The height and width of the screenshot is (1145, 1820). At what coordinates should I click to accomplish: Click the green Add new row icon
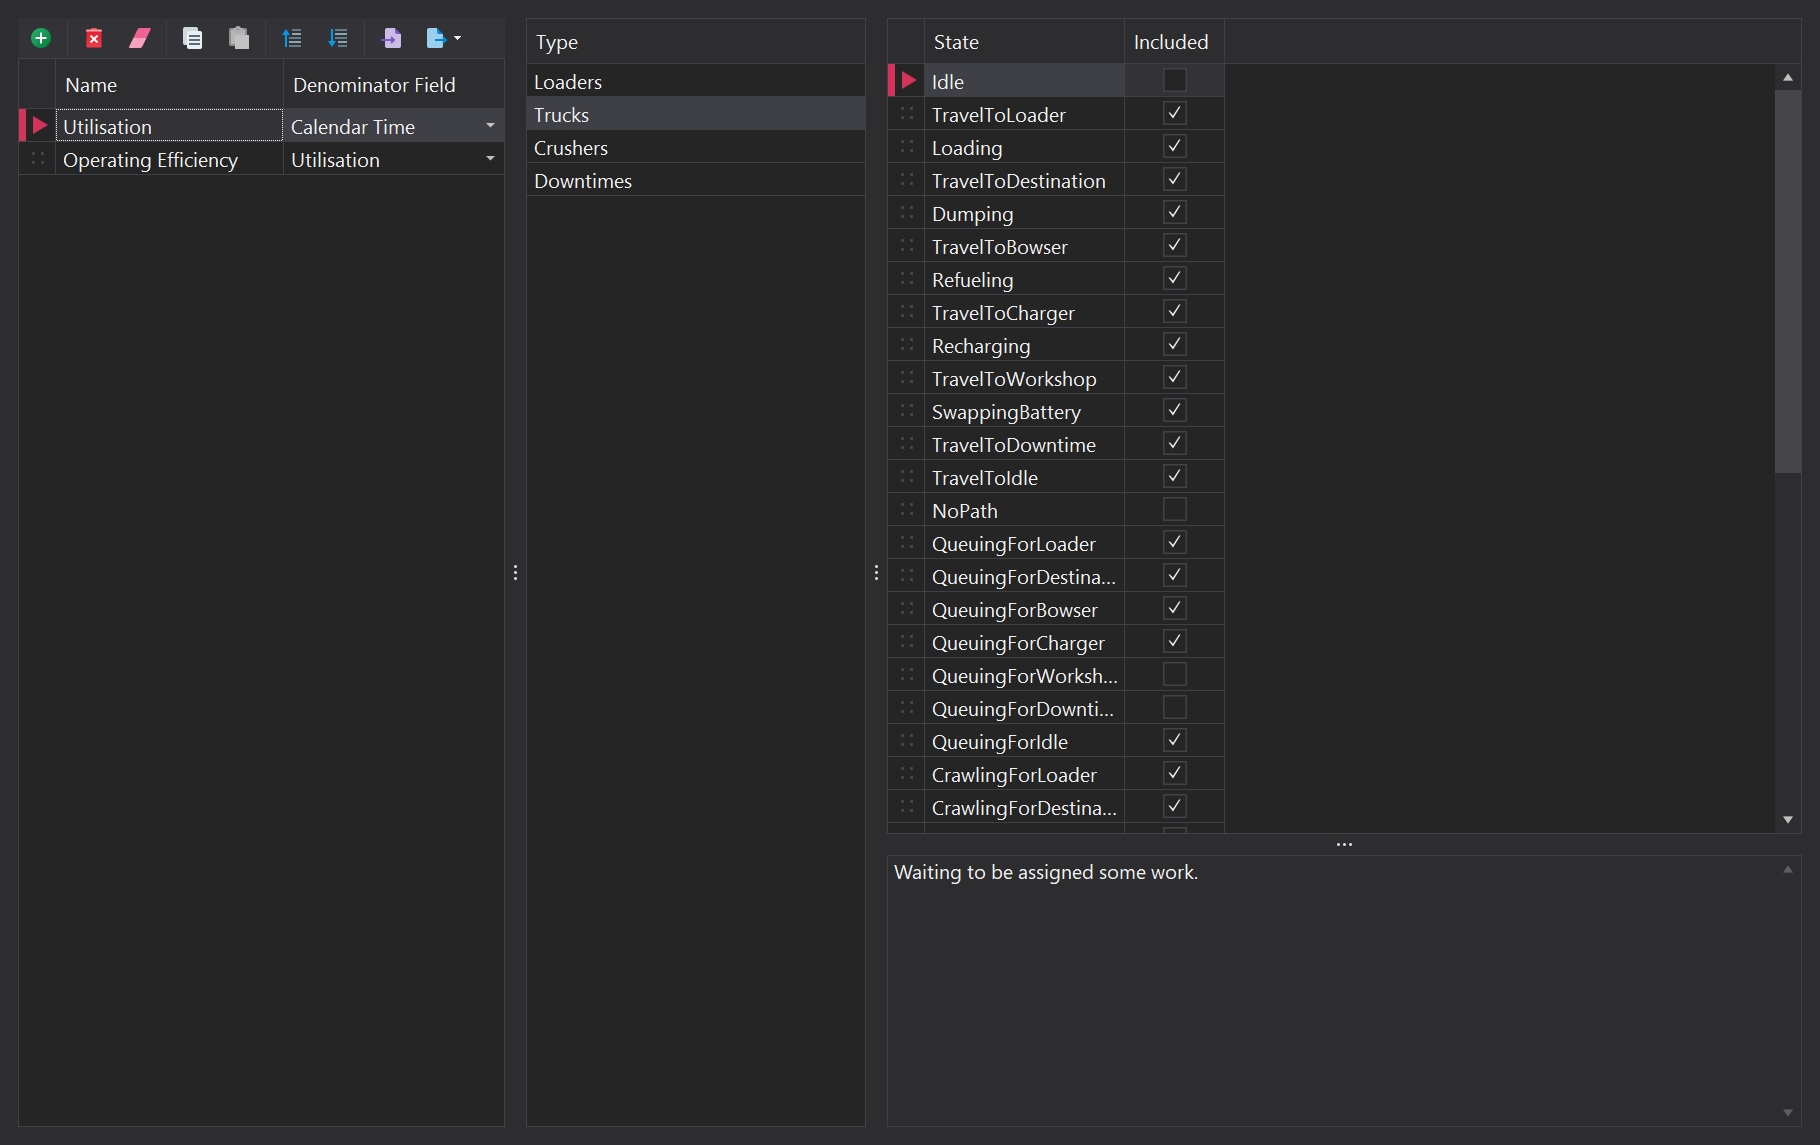(41, 38)
